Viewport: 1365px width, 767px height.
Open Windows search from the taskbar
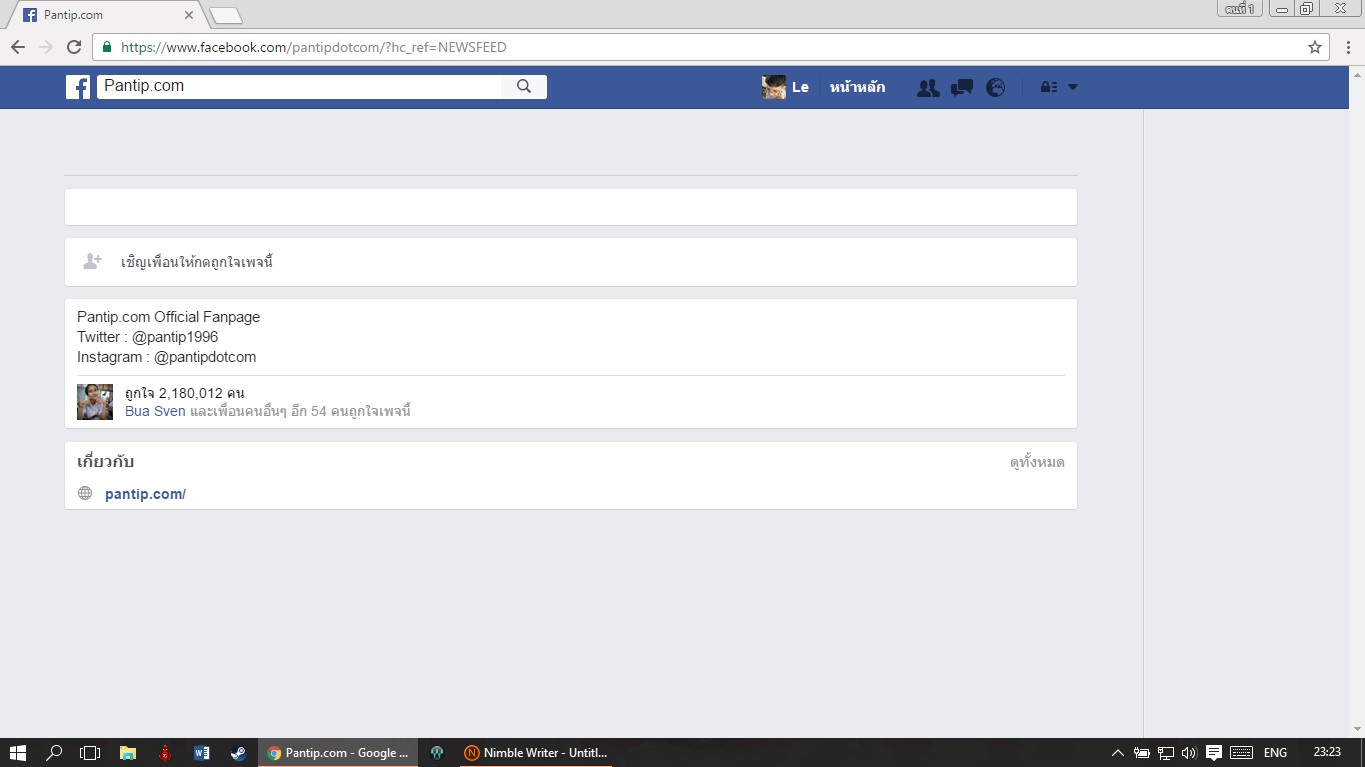55,753
